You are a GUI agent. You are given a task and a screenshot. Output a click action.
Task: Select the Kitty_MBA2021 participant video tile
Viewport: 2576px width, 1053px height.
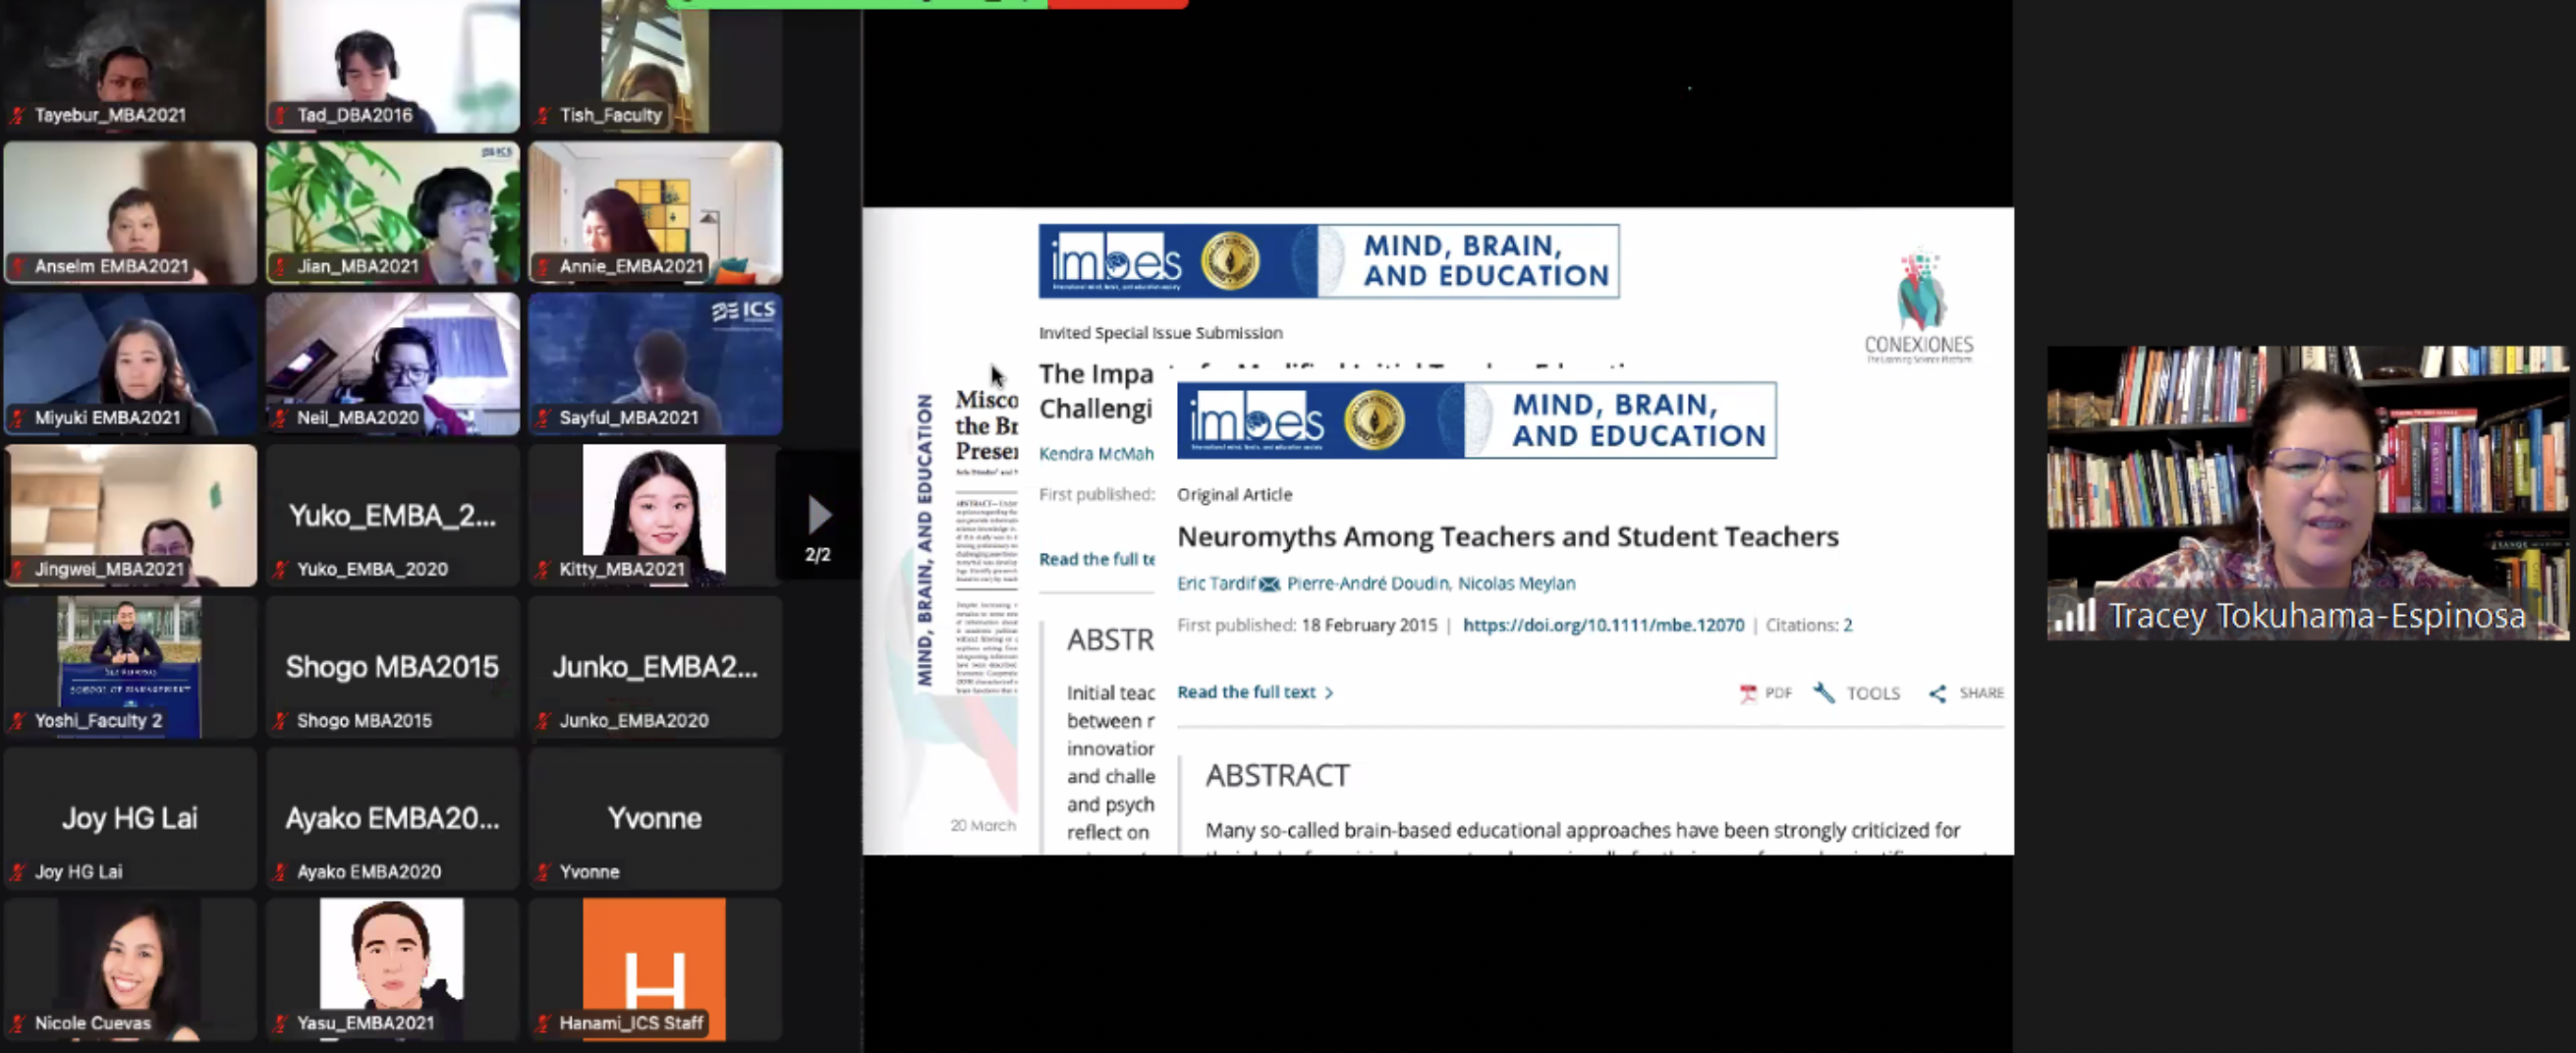point(655,515)
